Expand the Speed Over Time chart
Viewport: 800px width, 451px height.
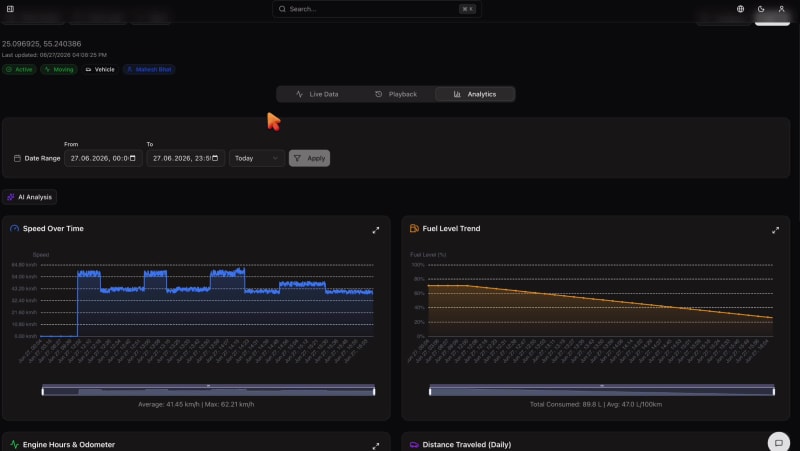click(x=376, y=230)
